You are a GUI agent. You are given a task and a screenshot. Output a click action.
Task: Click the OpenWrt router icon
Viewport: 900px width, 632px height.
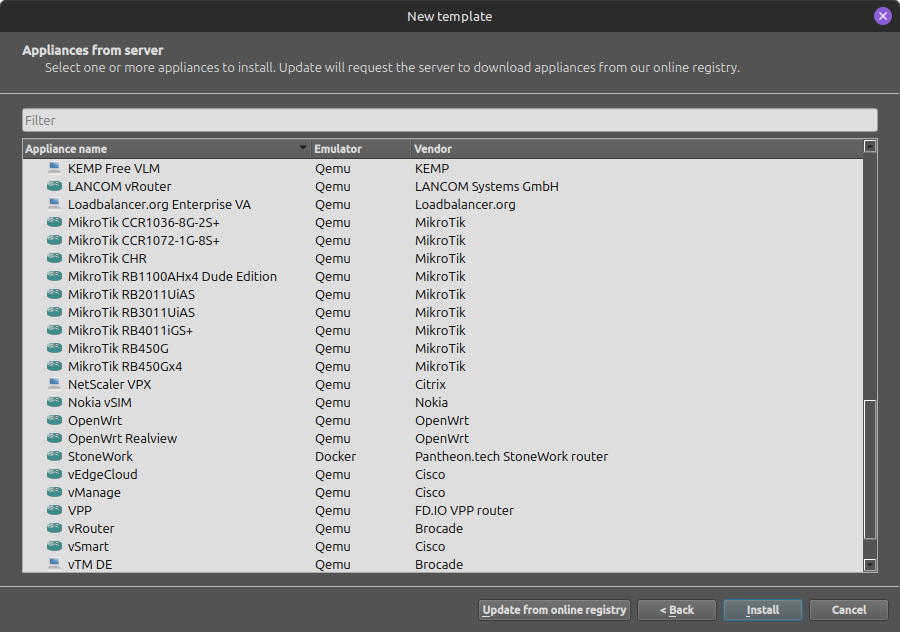[x=55, y=420]
